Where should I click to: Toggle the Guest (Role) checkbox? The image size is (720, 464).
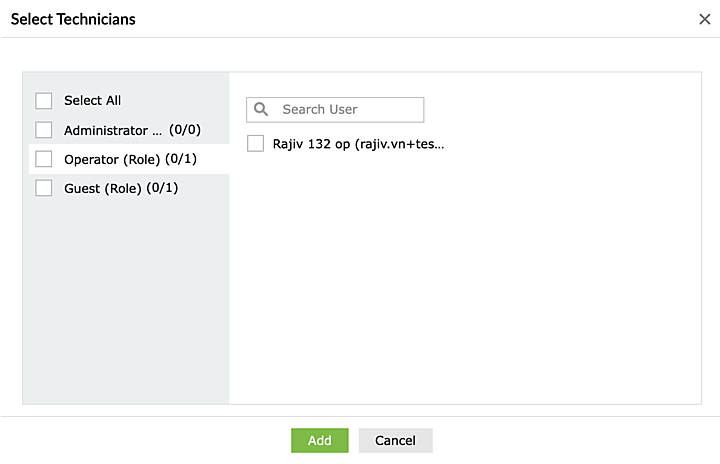44,188
